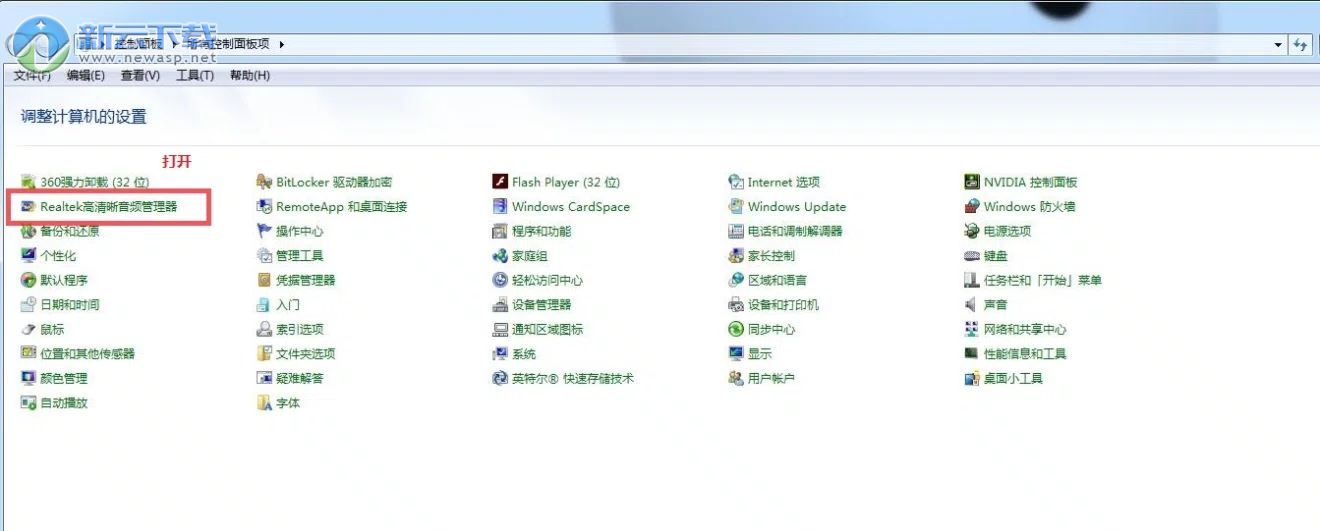Open the 通知区域图标 link
This screenshot has height=531, width=1320.
[547, 329]
